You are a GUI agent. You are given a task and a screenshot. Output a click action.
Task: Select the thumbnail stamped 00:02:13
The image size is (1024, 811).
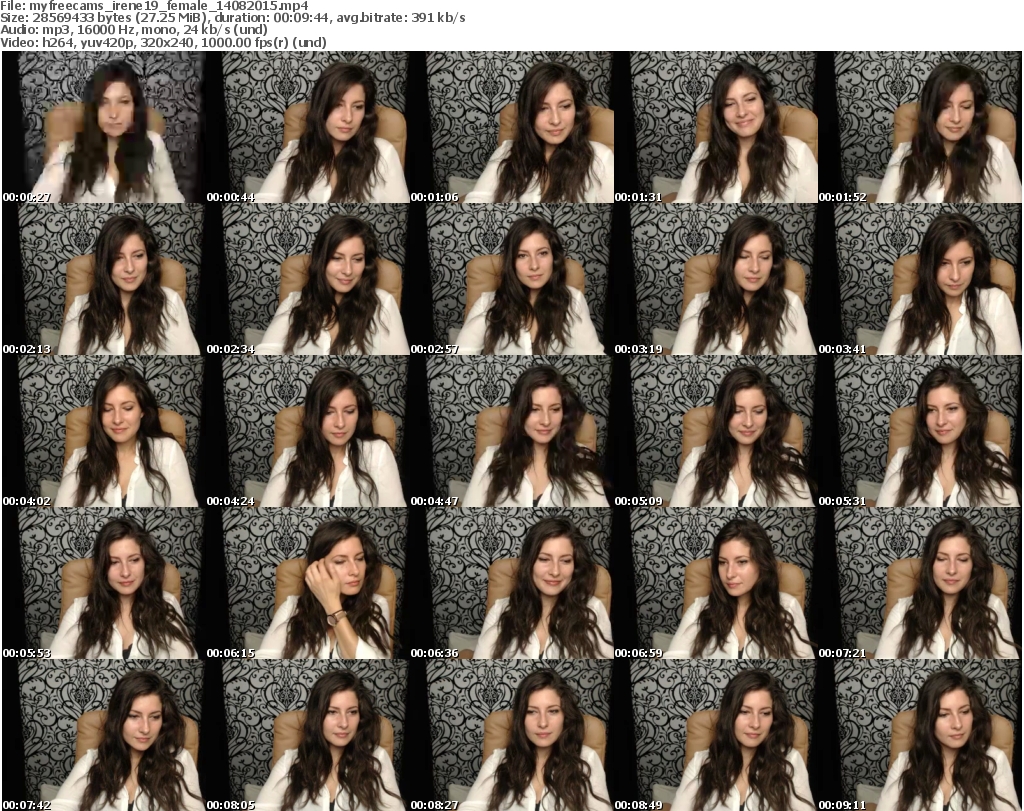tap(103, 279)
